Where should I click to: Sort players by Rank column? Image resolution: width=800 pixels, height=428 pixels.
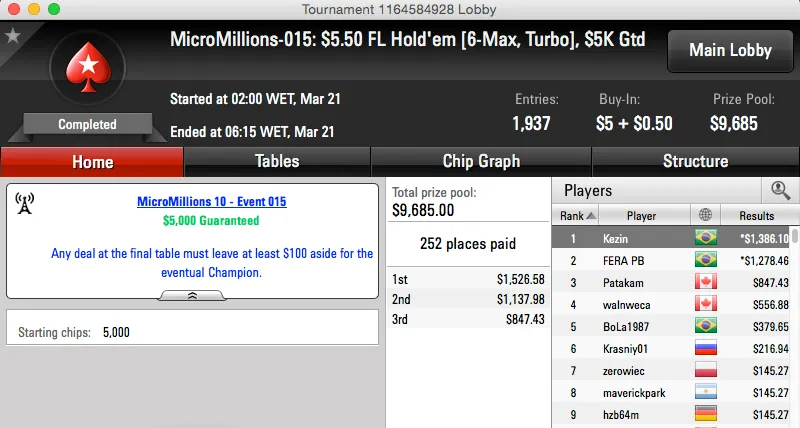[x=576, y=215]
